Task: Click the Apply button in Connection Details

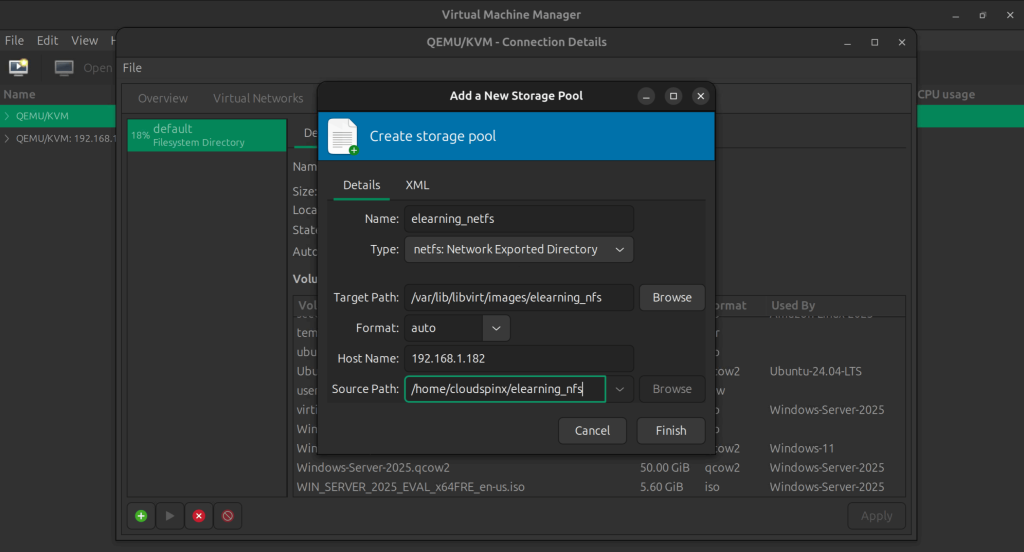Action: (x=876, y=516)
